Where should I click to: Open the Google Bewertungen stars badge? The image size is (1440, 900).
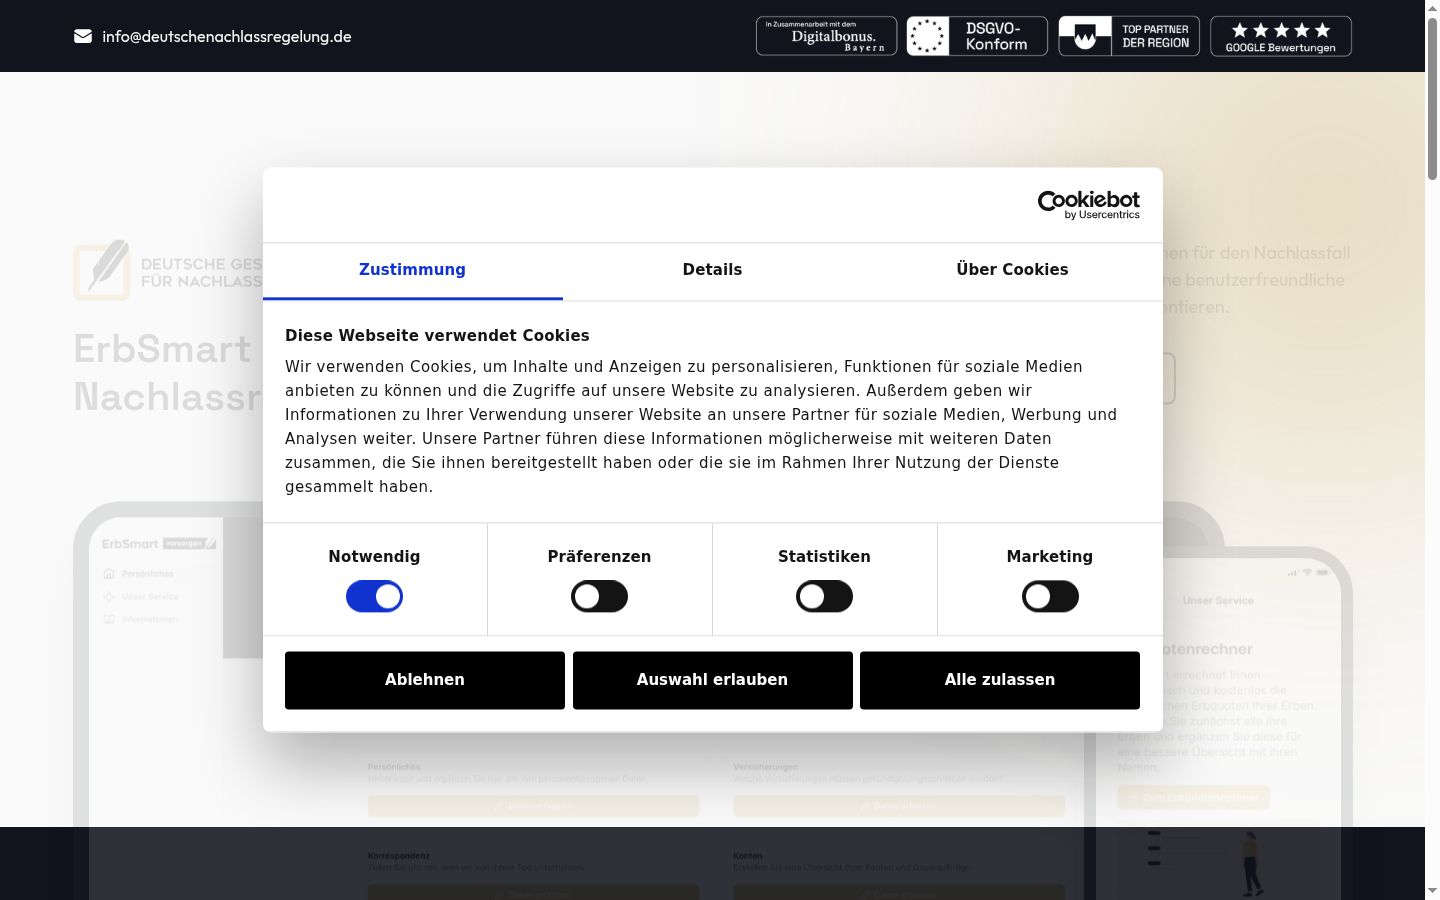pyautogui.click(x=1281, y=36)
